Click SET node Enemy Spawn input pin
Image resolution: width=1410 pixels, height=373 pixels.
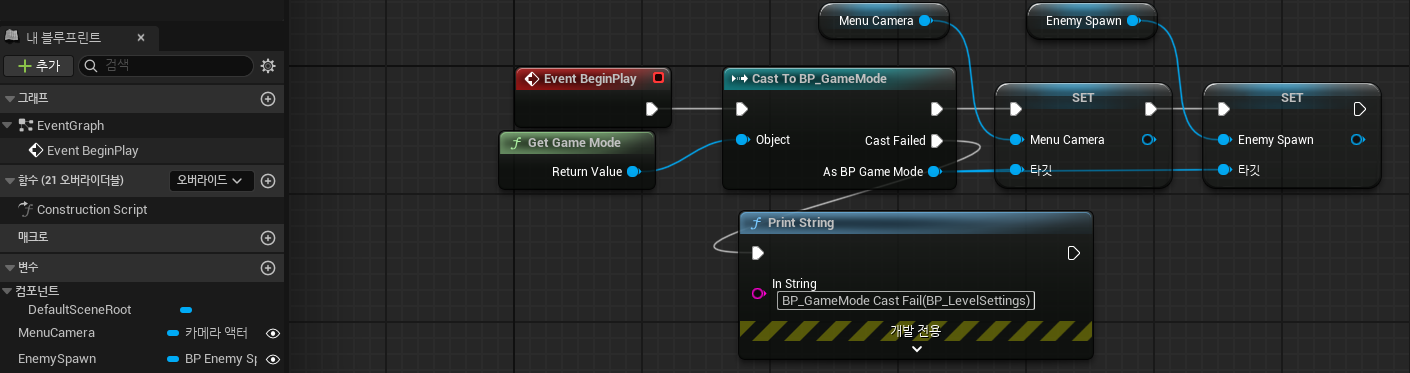click(1224, 139)
